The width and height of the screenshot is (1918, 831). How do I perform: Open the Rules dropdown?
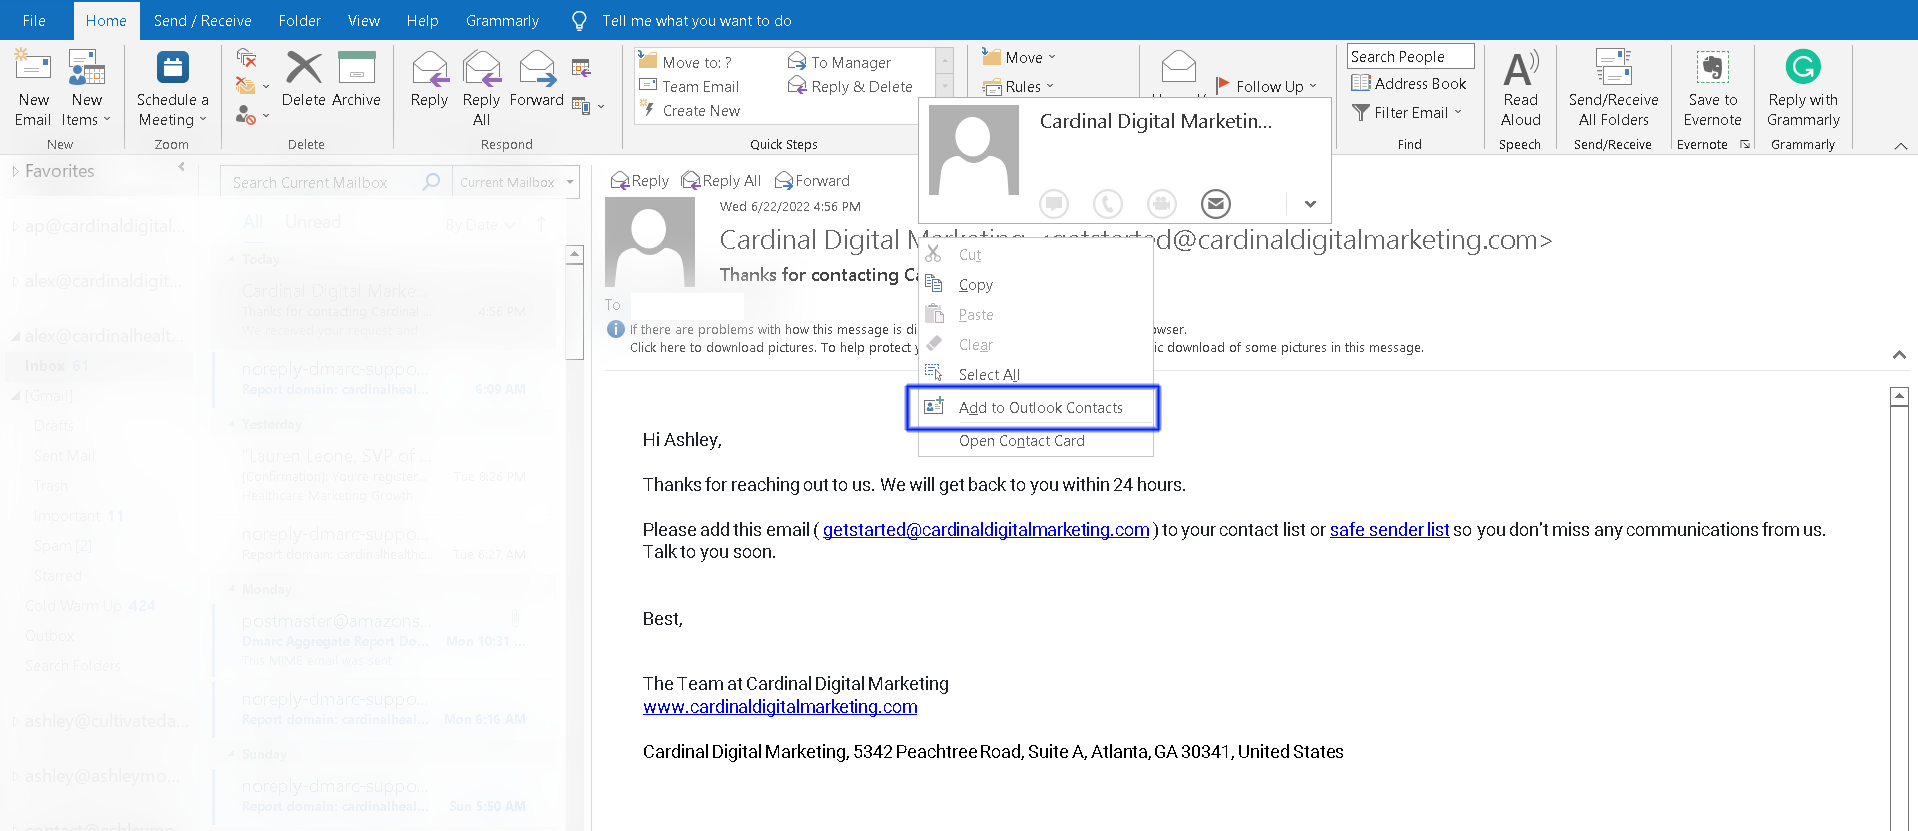click(1018, 86)
